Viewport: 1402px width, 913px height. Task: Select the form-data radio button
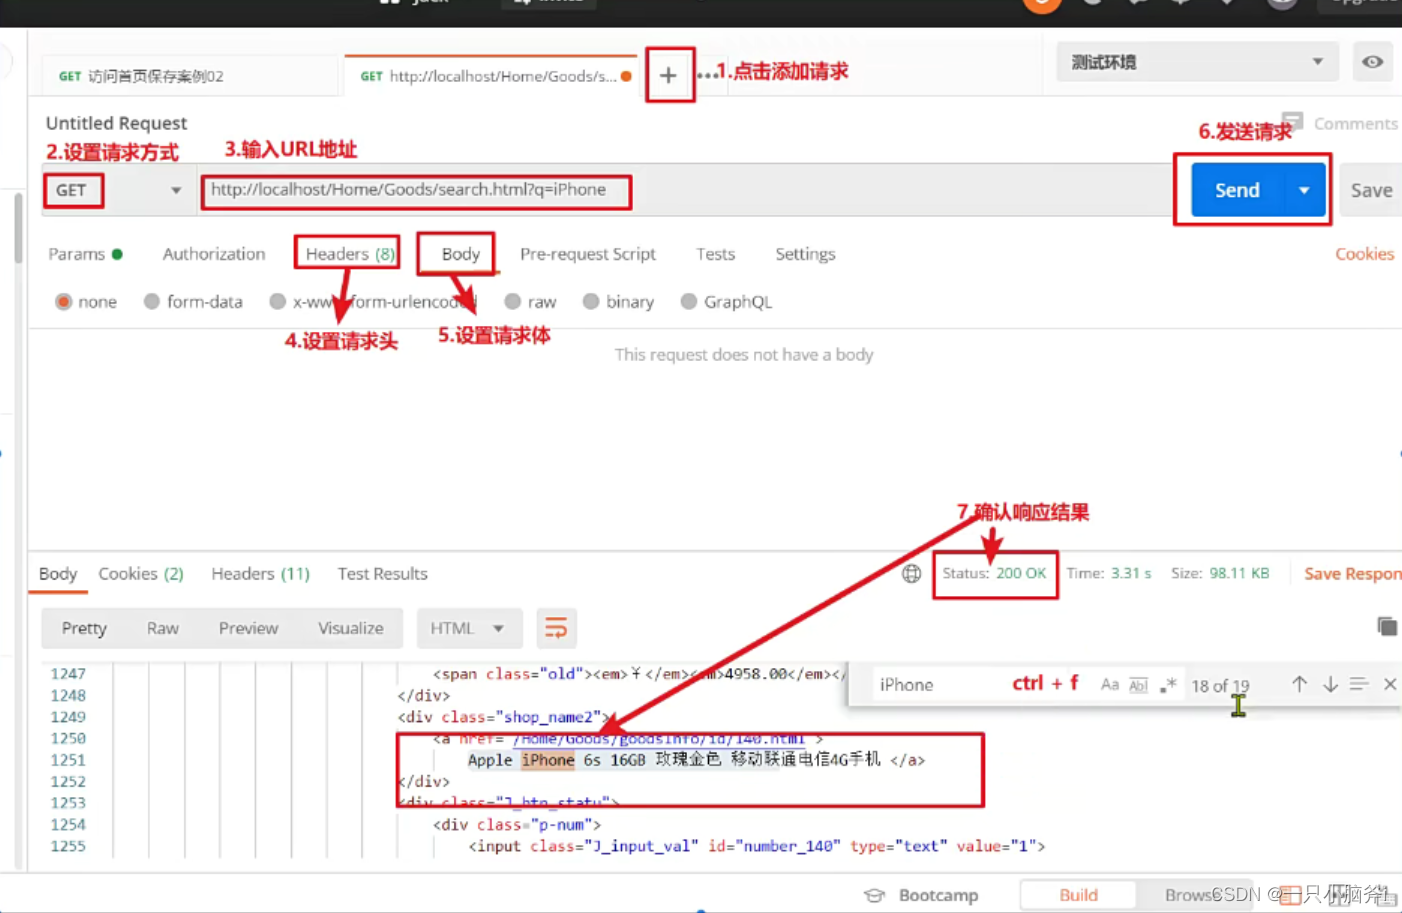click(152, 301)
